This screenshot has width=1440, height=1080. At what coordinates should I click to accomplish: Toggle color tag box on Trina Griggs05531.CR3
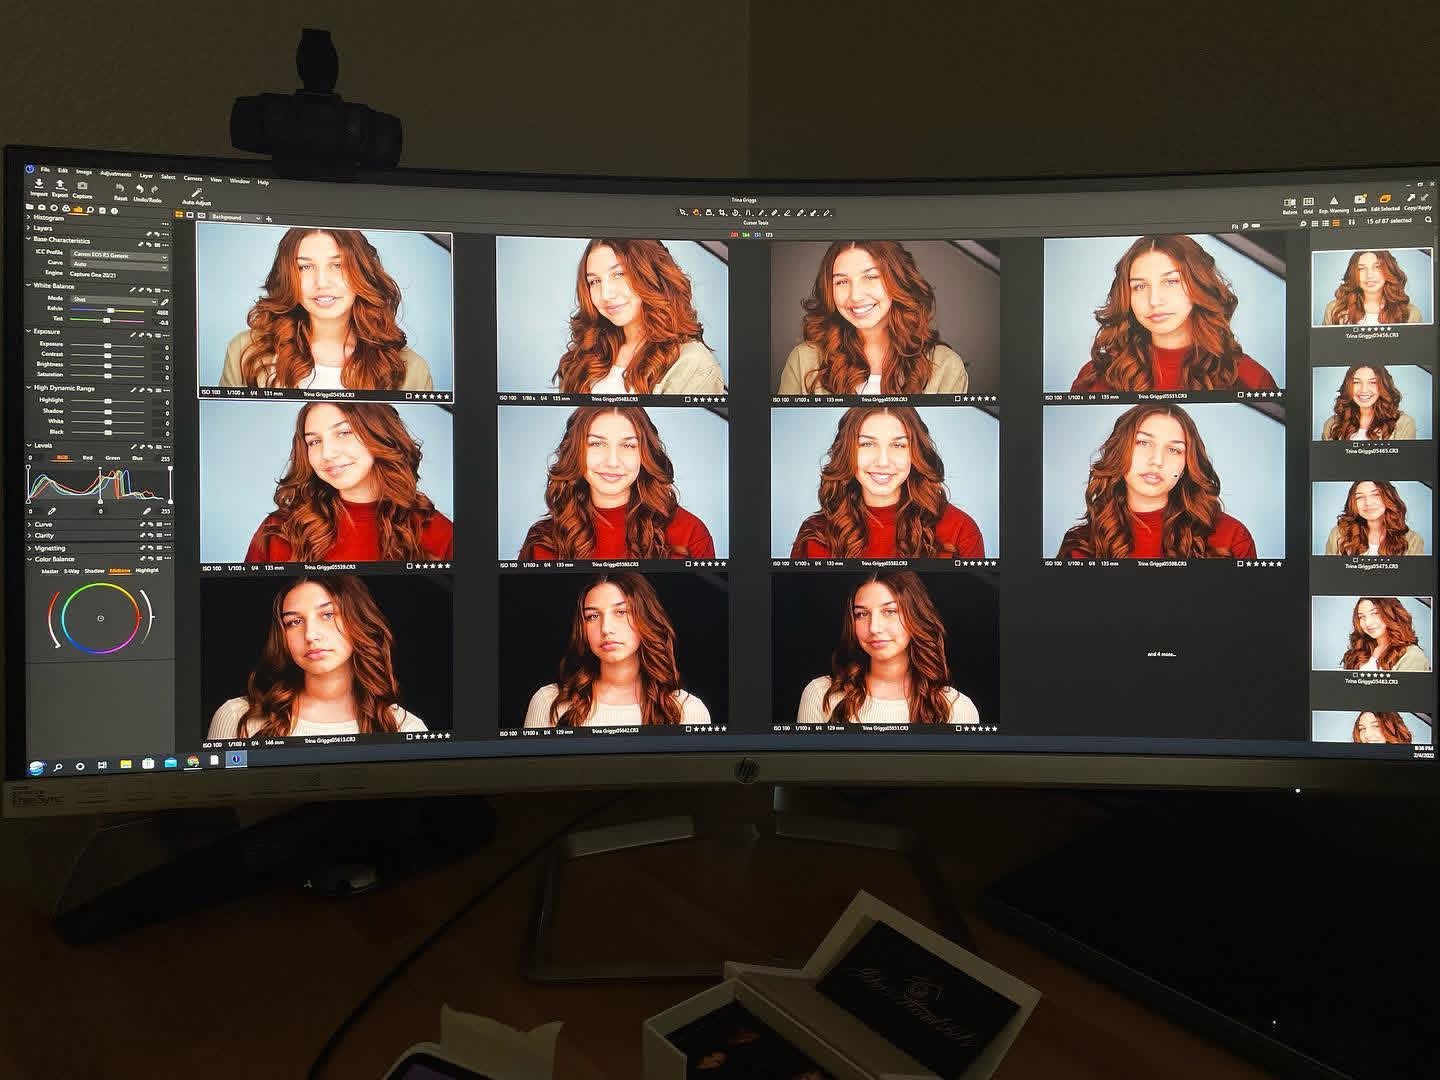(x=1242, y=397)
